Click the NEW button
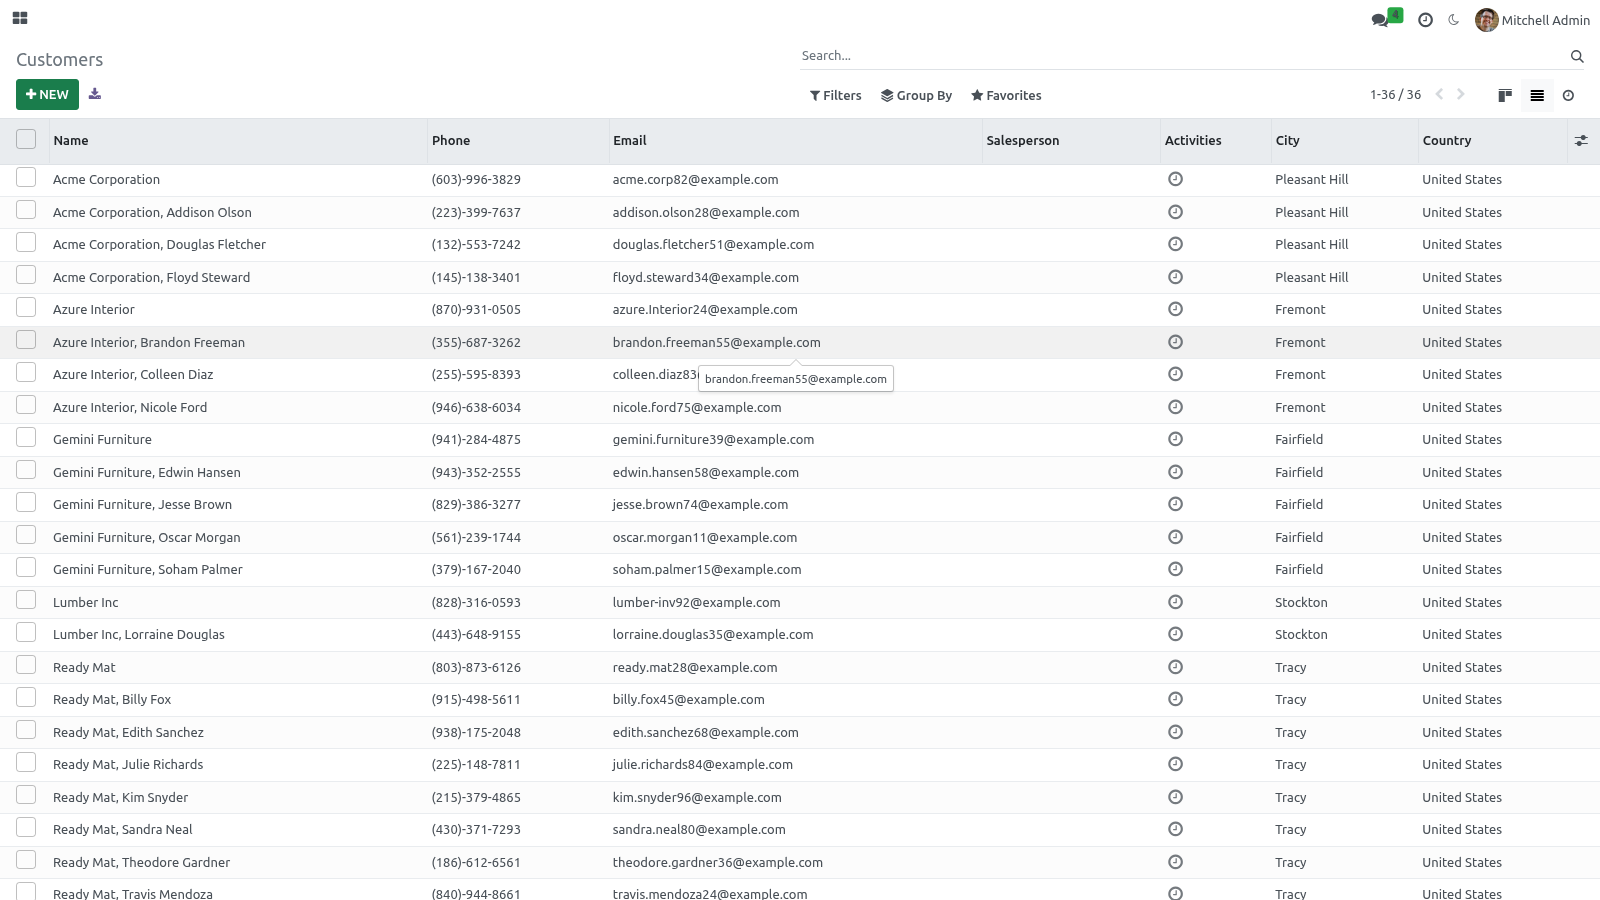 coord(47,95)
